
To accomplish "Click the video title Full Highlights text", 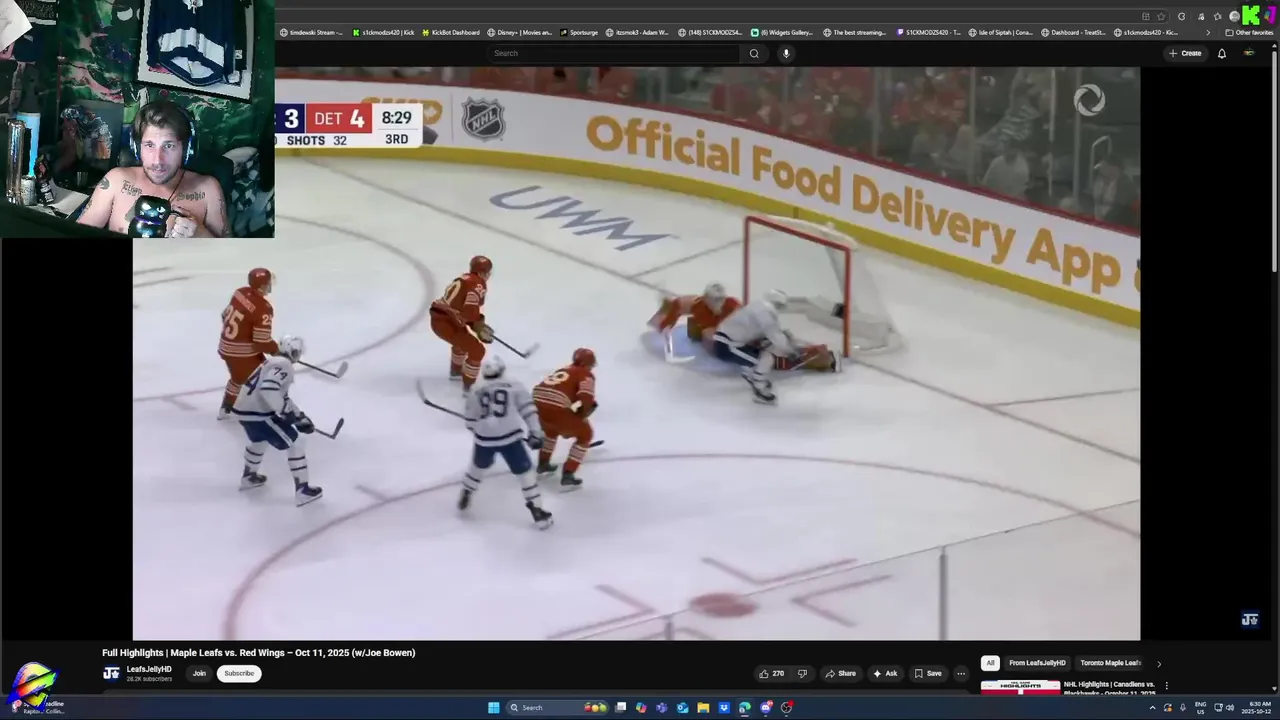I will click(x=258, y=653).
